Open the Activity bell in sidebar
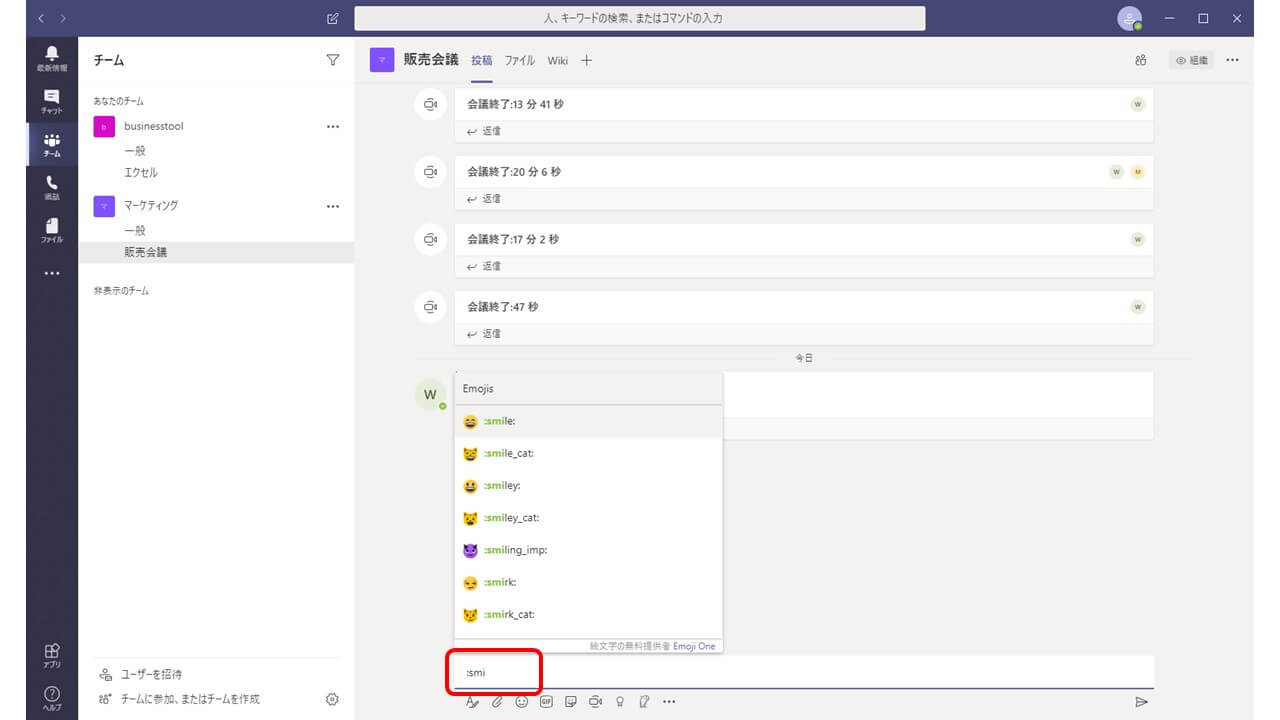Screen dimensions: 1280x720 (52, 58)
